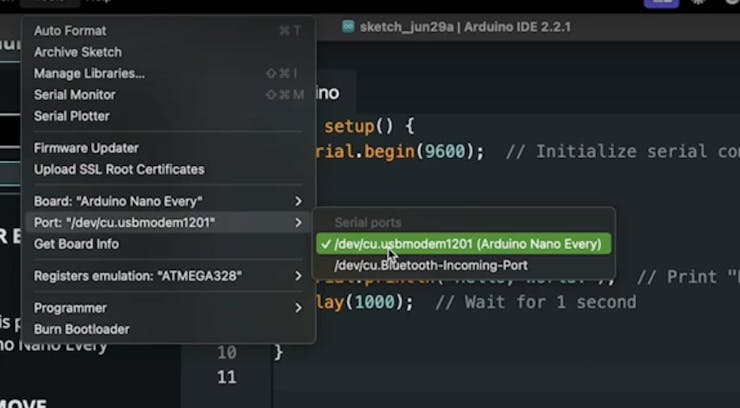Choose Upload SSL Root Certificates

click(x=168, y=169)
